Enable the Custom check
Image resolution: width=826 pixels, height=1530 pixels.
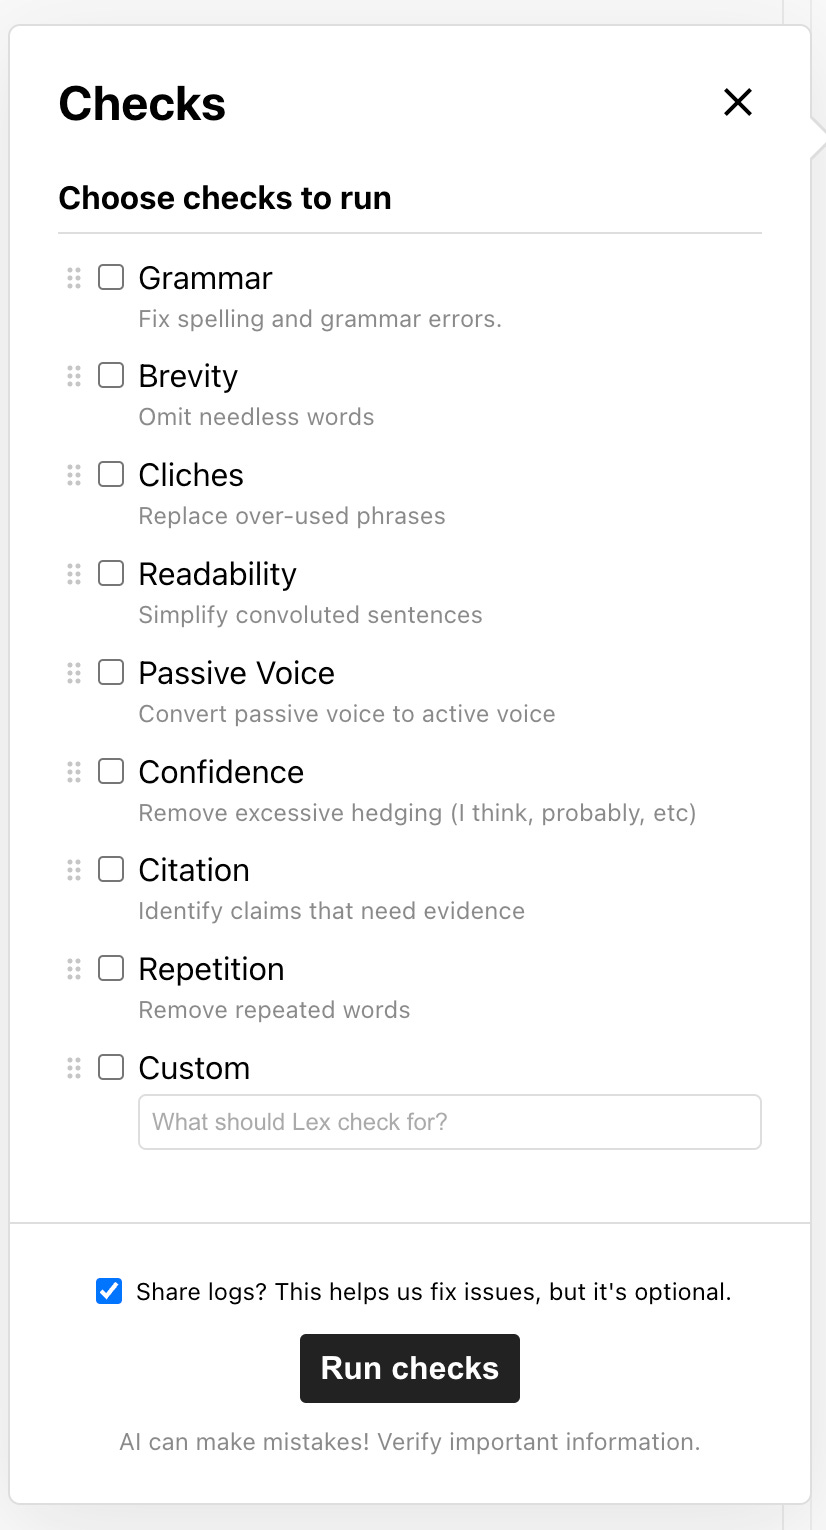(110, 1067)
